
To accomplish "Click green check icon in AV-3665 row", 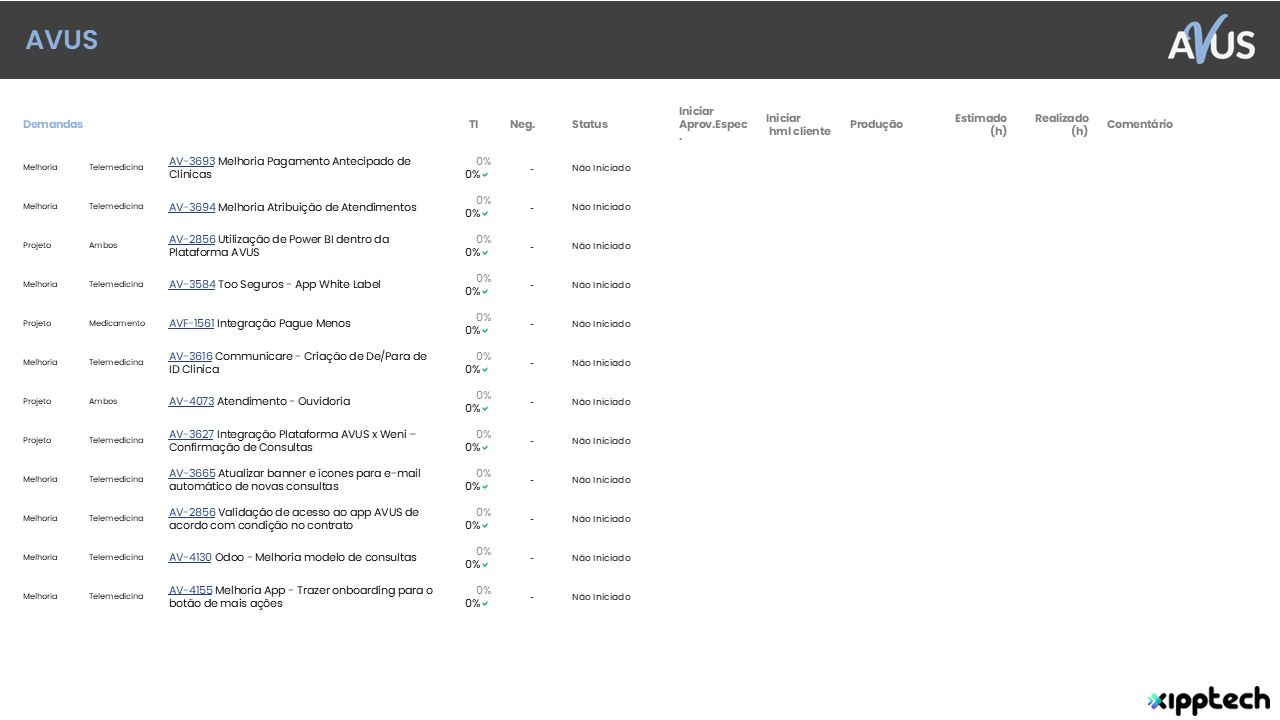I will click(x=485, y=487).
